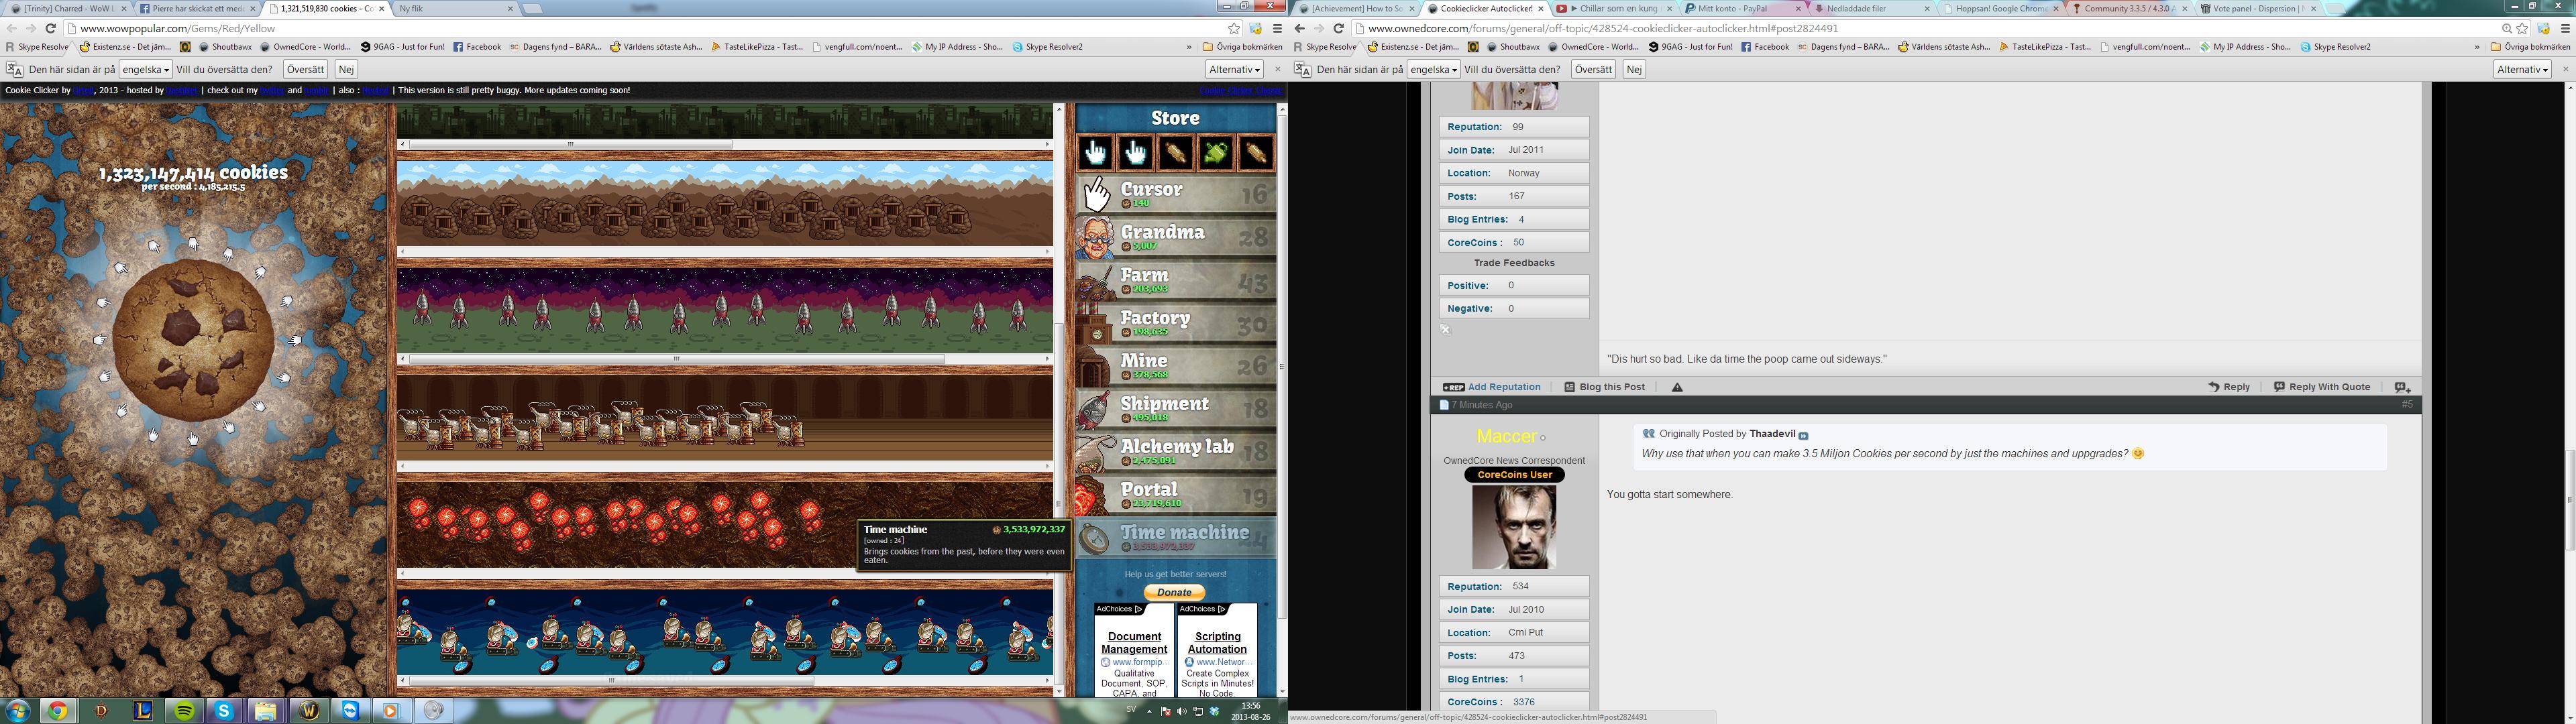Open League of Legends taskbar icon

(x=143, y=711)
